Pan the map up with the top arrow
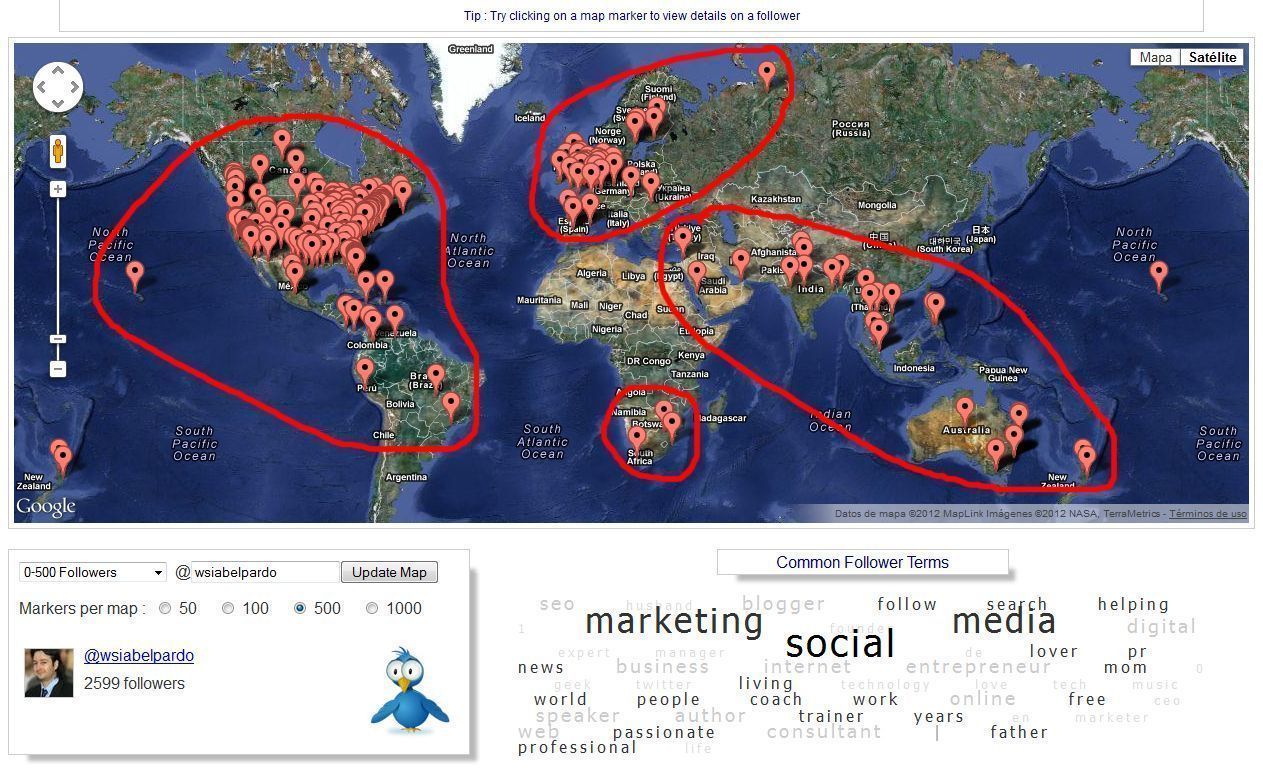 pyautogui.click(x=58, y=70)
